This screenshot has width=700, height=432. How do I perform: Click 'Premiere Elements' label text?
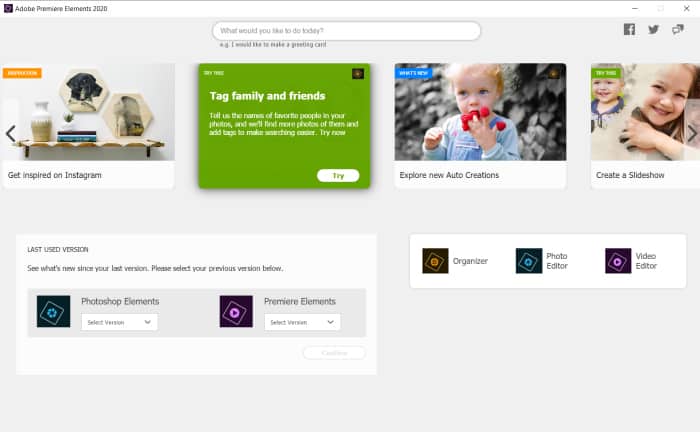(300, 301)
